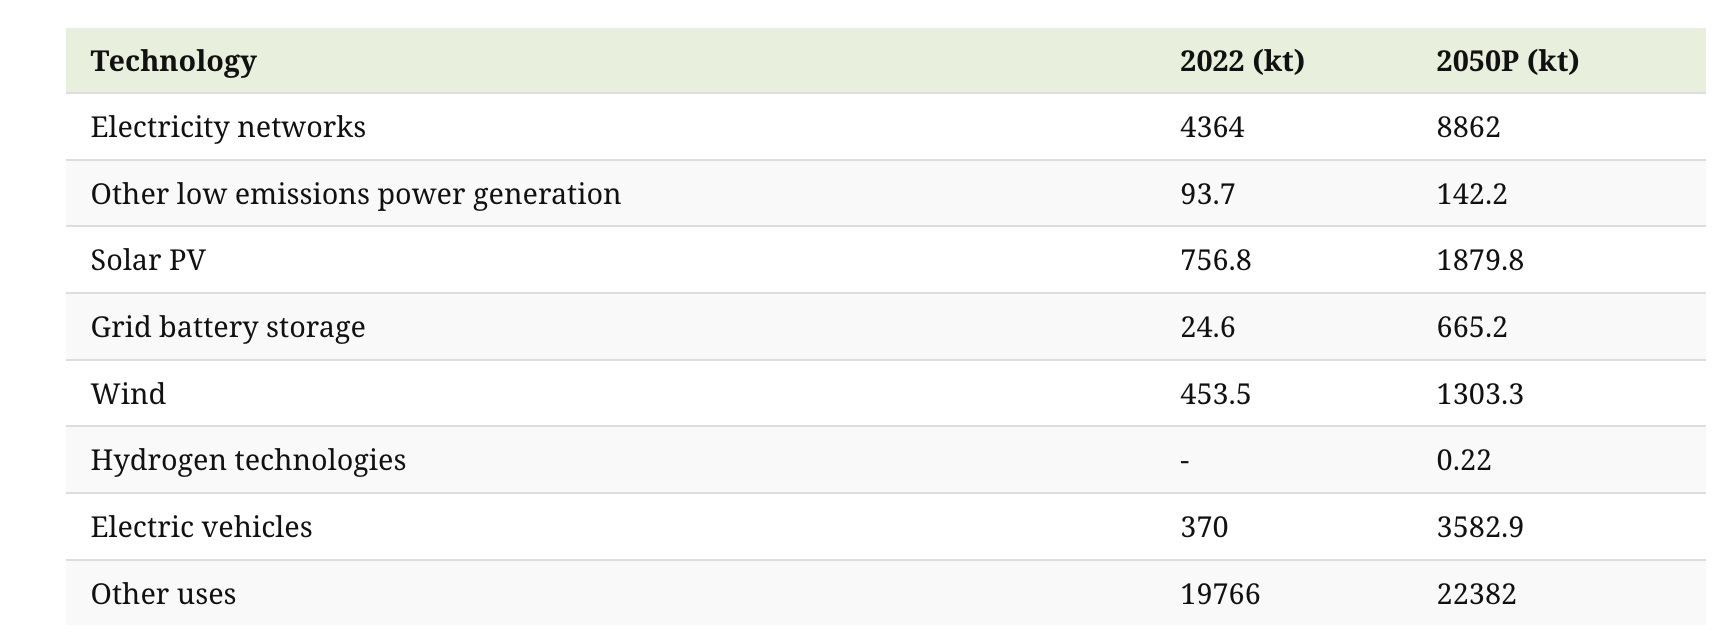Click the Technology column header
The height and width of the screenshot is (640, 1730).
click(x=173, y=61)
